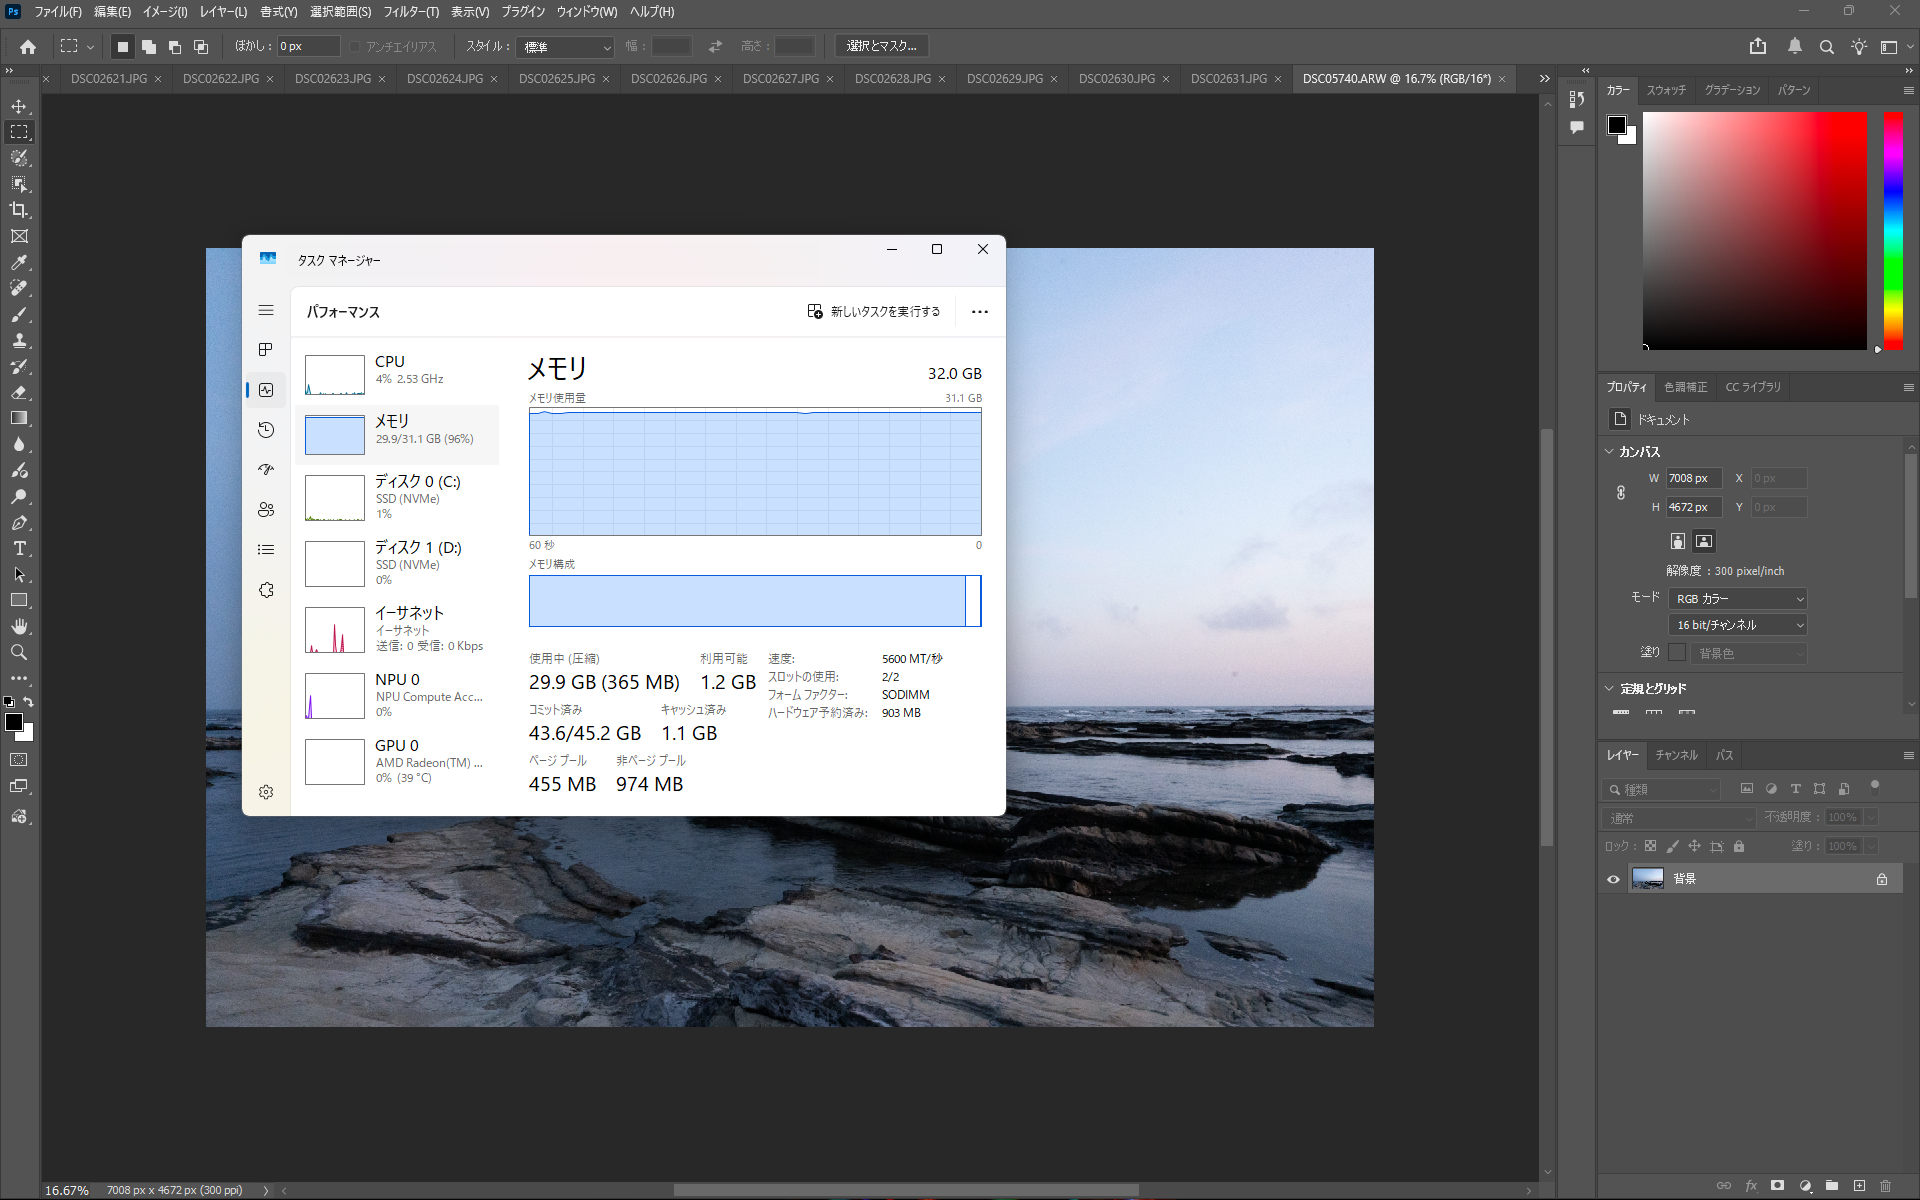Click the 選択とマスク button
1920x1200 pixels.
tap(881, 46)
